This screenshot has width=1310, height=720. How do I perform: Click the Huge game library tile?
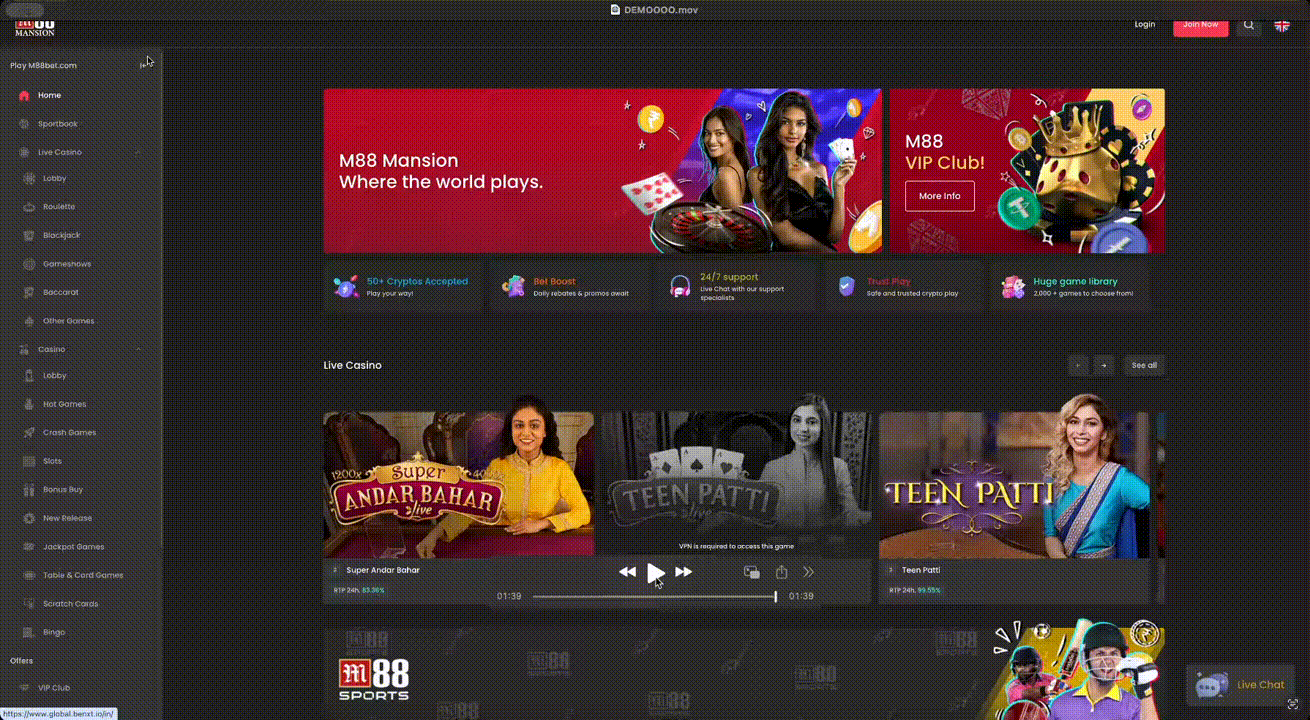coord(1070,287)
